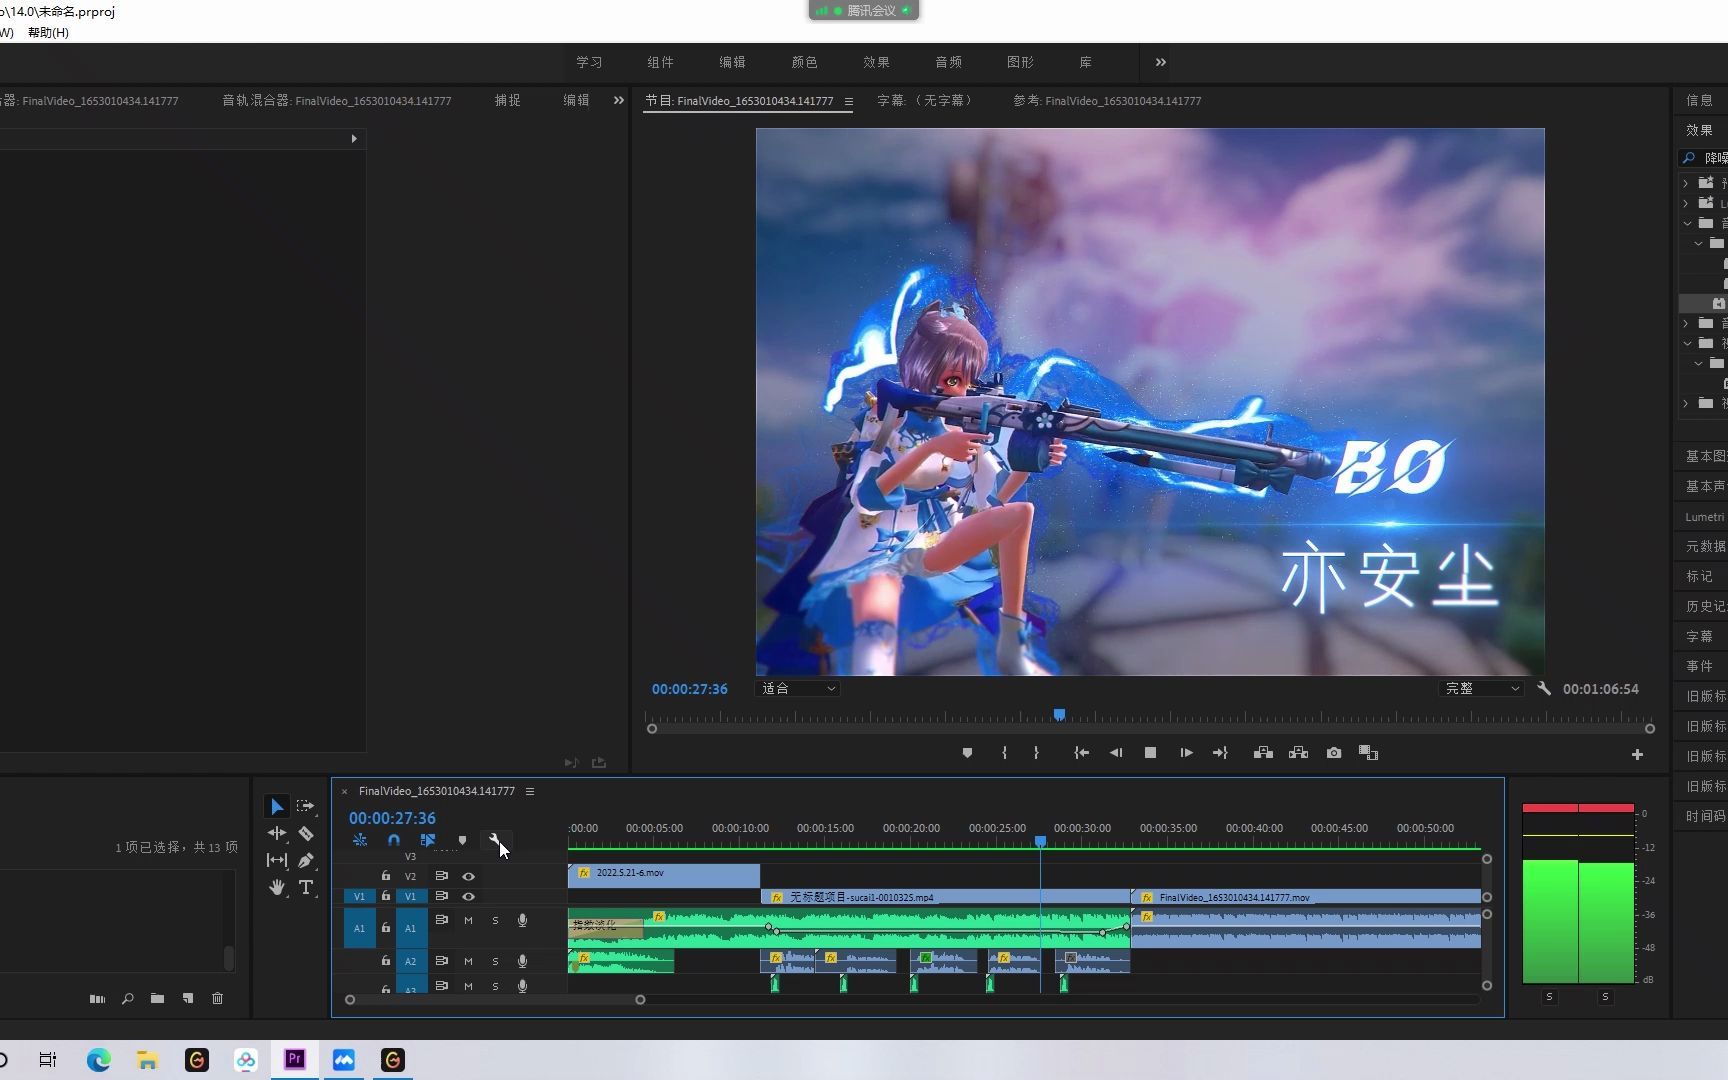Select the 2022.5.21-6.mov clip
Viewport: 1728px width, 1080px height.
tap(664, 874)
